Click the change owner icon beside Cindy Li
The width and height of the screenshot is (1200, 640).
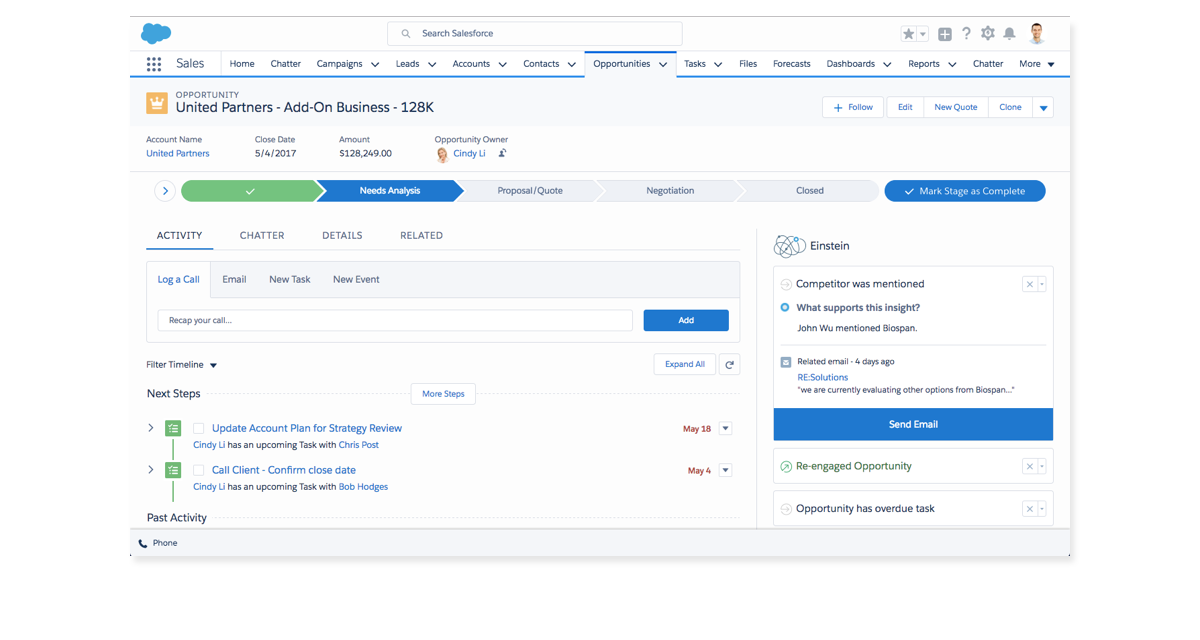[502, 154]
